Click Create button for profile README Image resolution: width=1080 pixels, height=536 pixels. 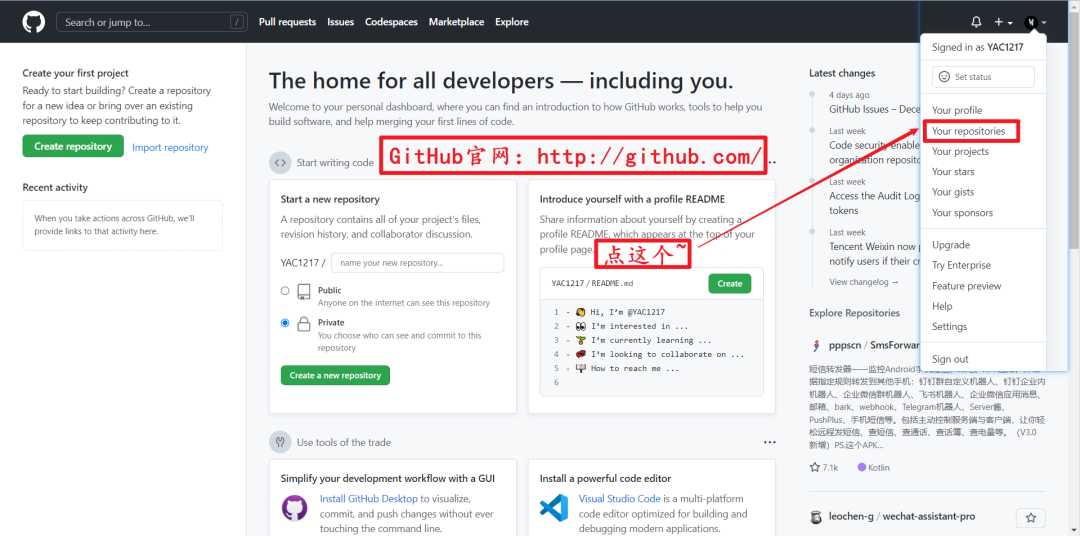tap(729, 283)
